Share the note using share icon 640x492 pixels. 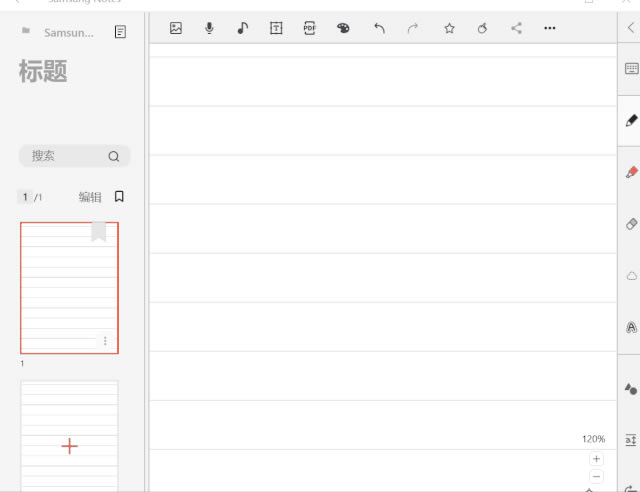(x=516, y=28)
